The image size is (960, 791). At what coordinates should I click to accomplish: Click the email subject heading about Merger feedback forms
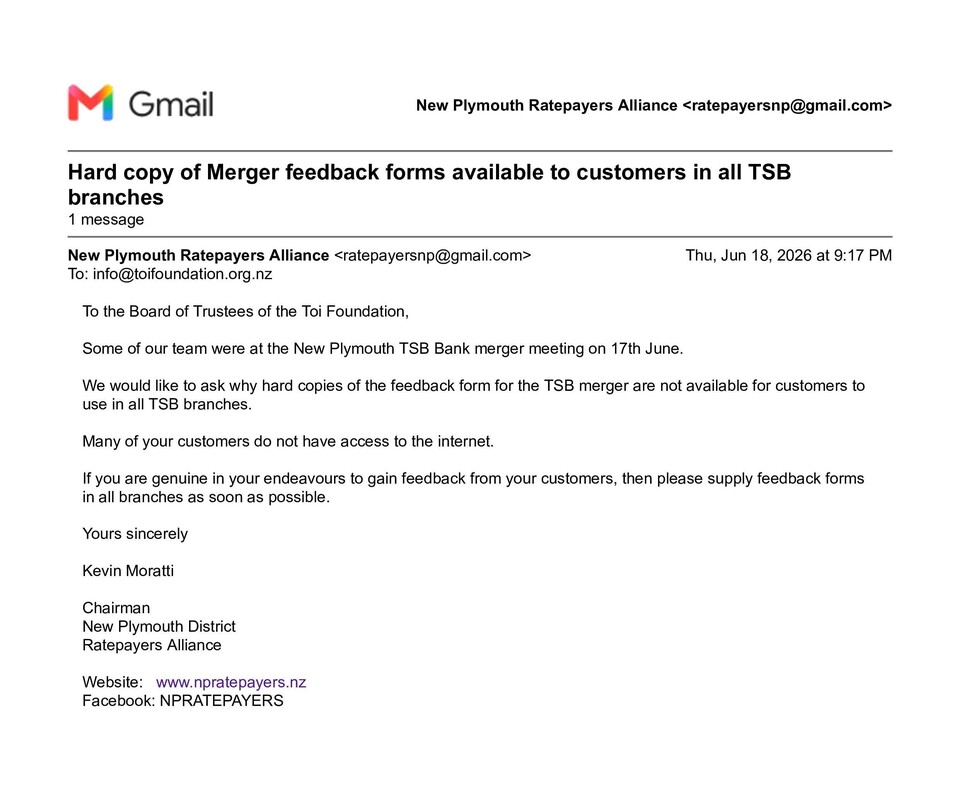click(429, 184)
